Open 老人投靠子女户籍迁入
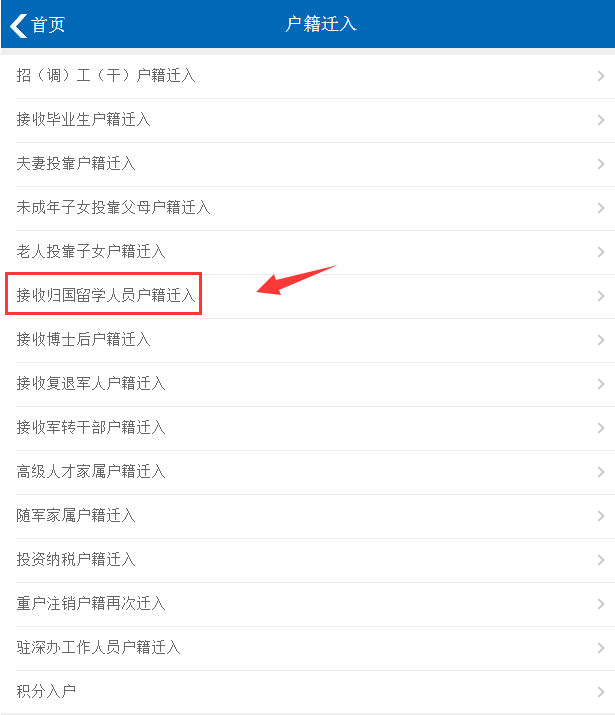This screenshot has width=615, height=715. tap(308, 252)
